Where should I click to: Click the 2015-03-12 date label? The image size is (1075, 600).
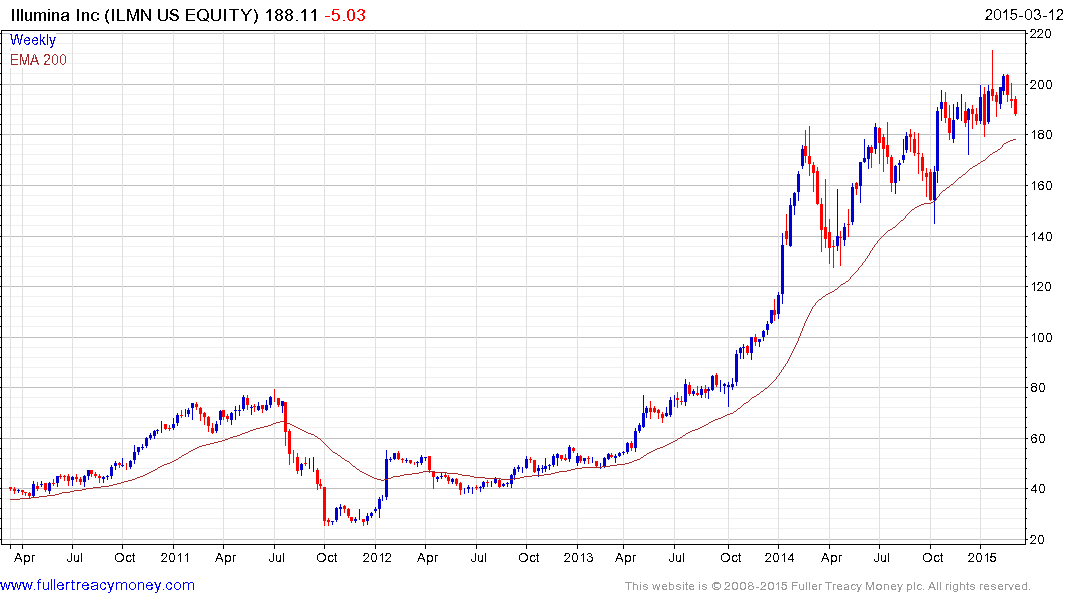tap(1024, 15)
